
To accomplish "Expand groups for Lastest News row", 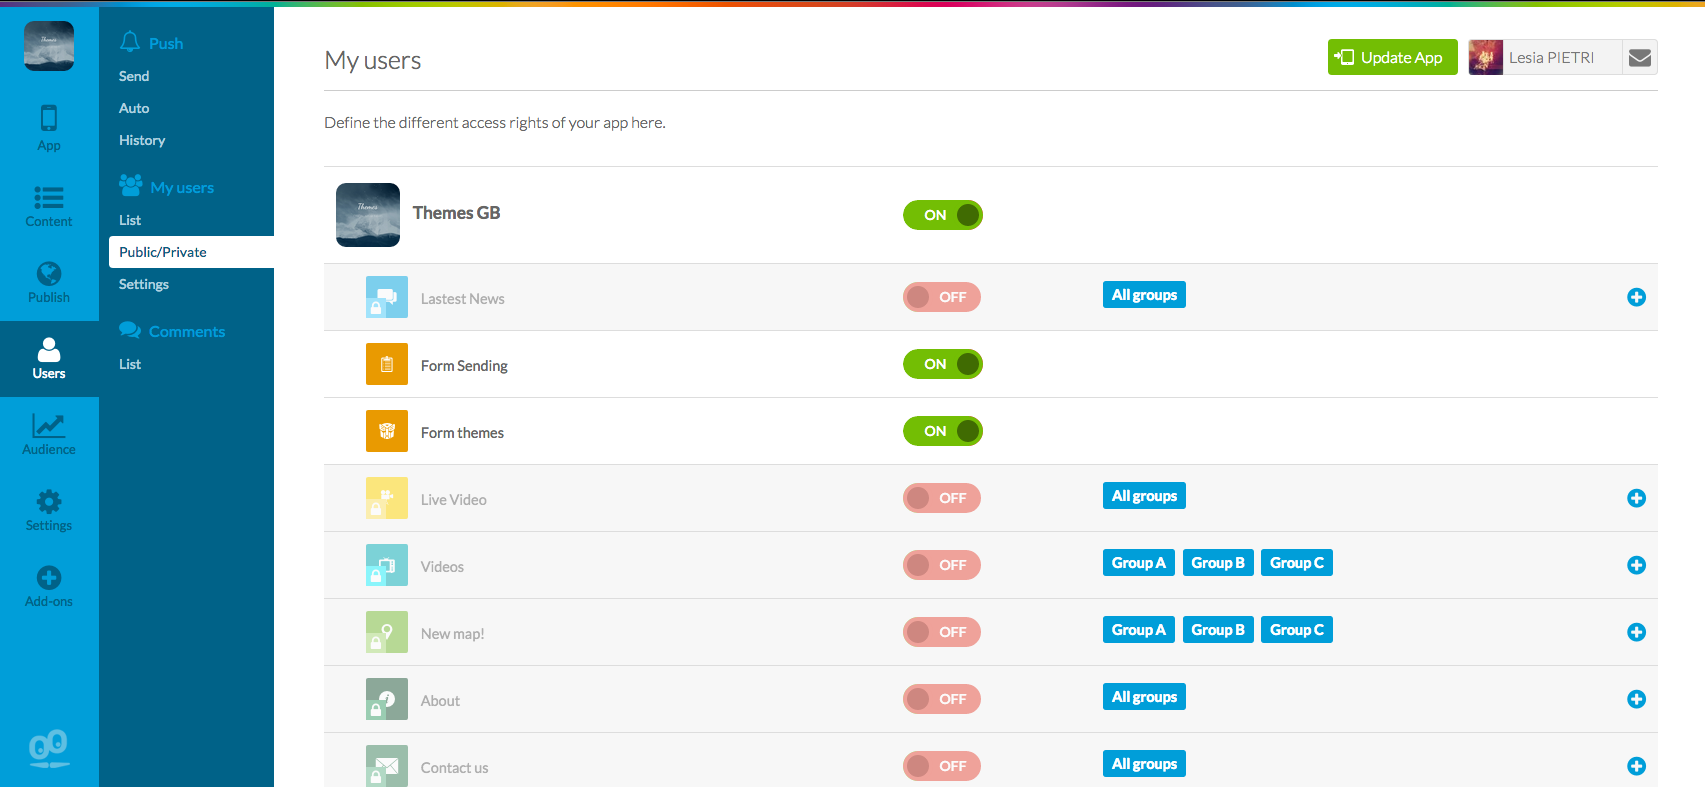I will 1636,297.
